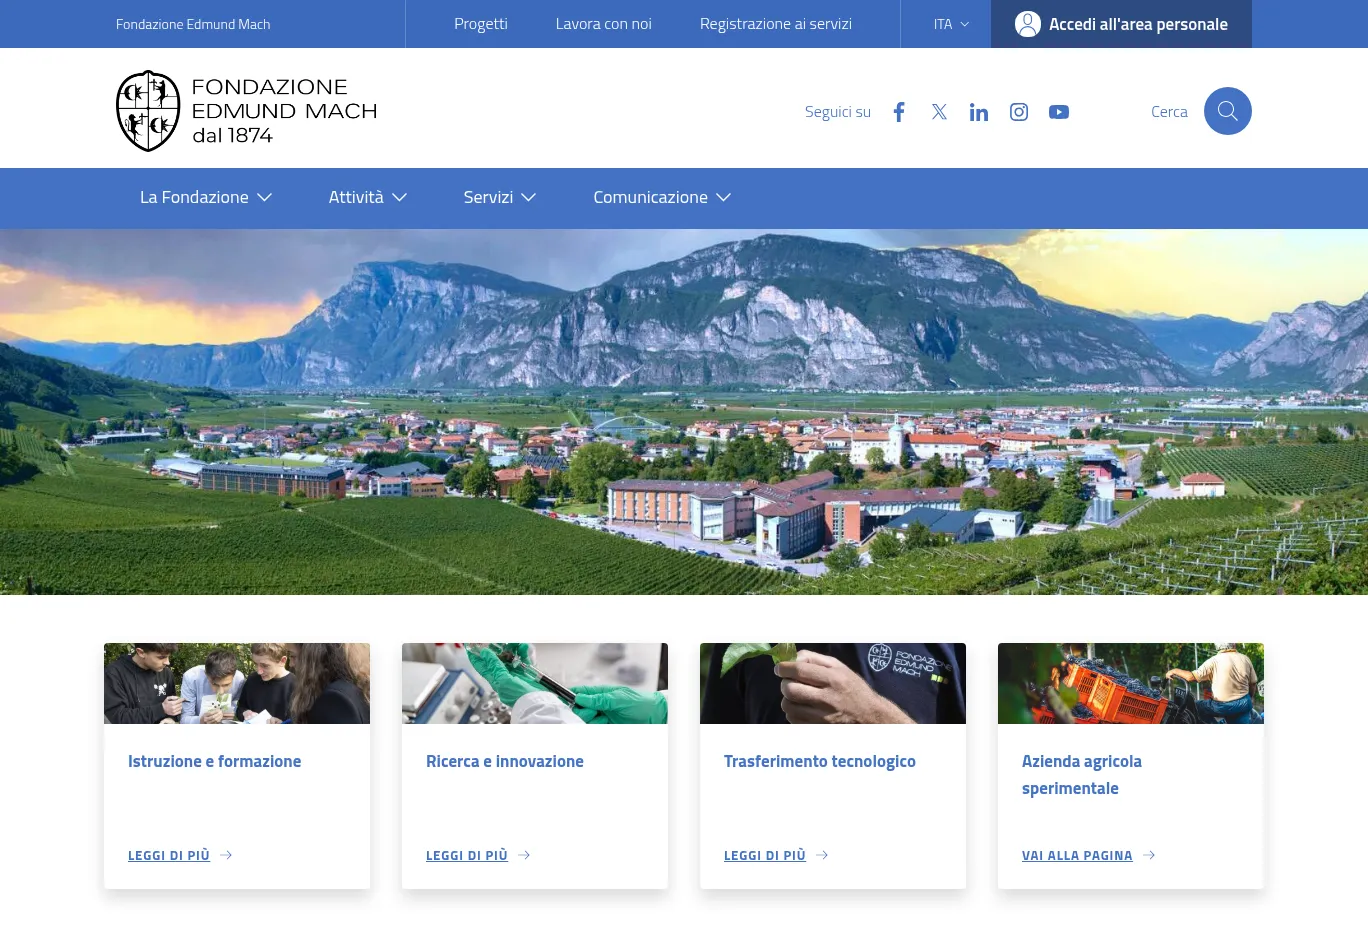Click the user avatar icon for personal area

pyautogui.click(x=1028, y=24)
